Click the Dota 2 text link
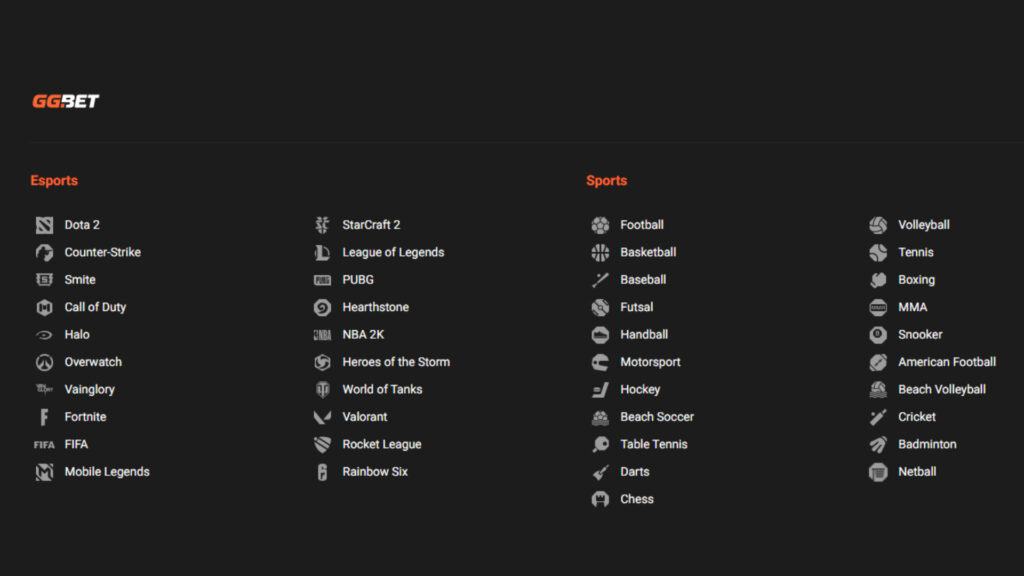The image size is (1024, 576). [82, 225]
